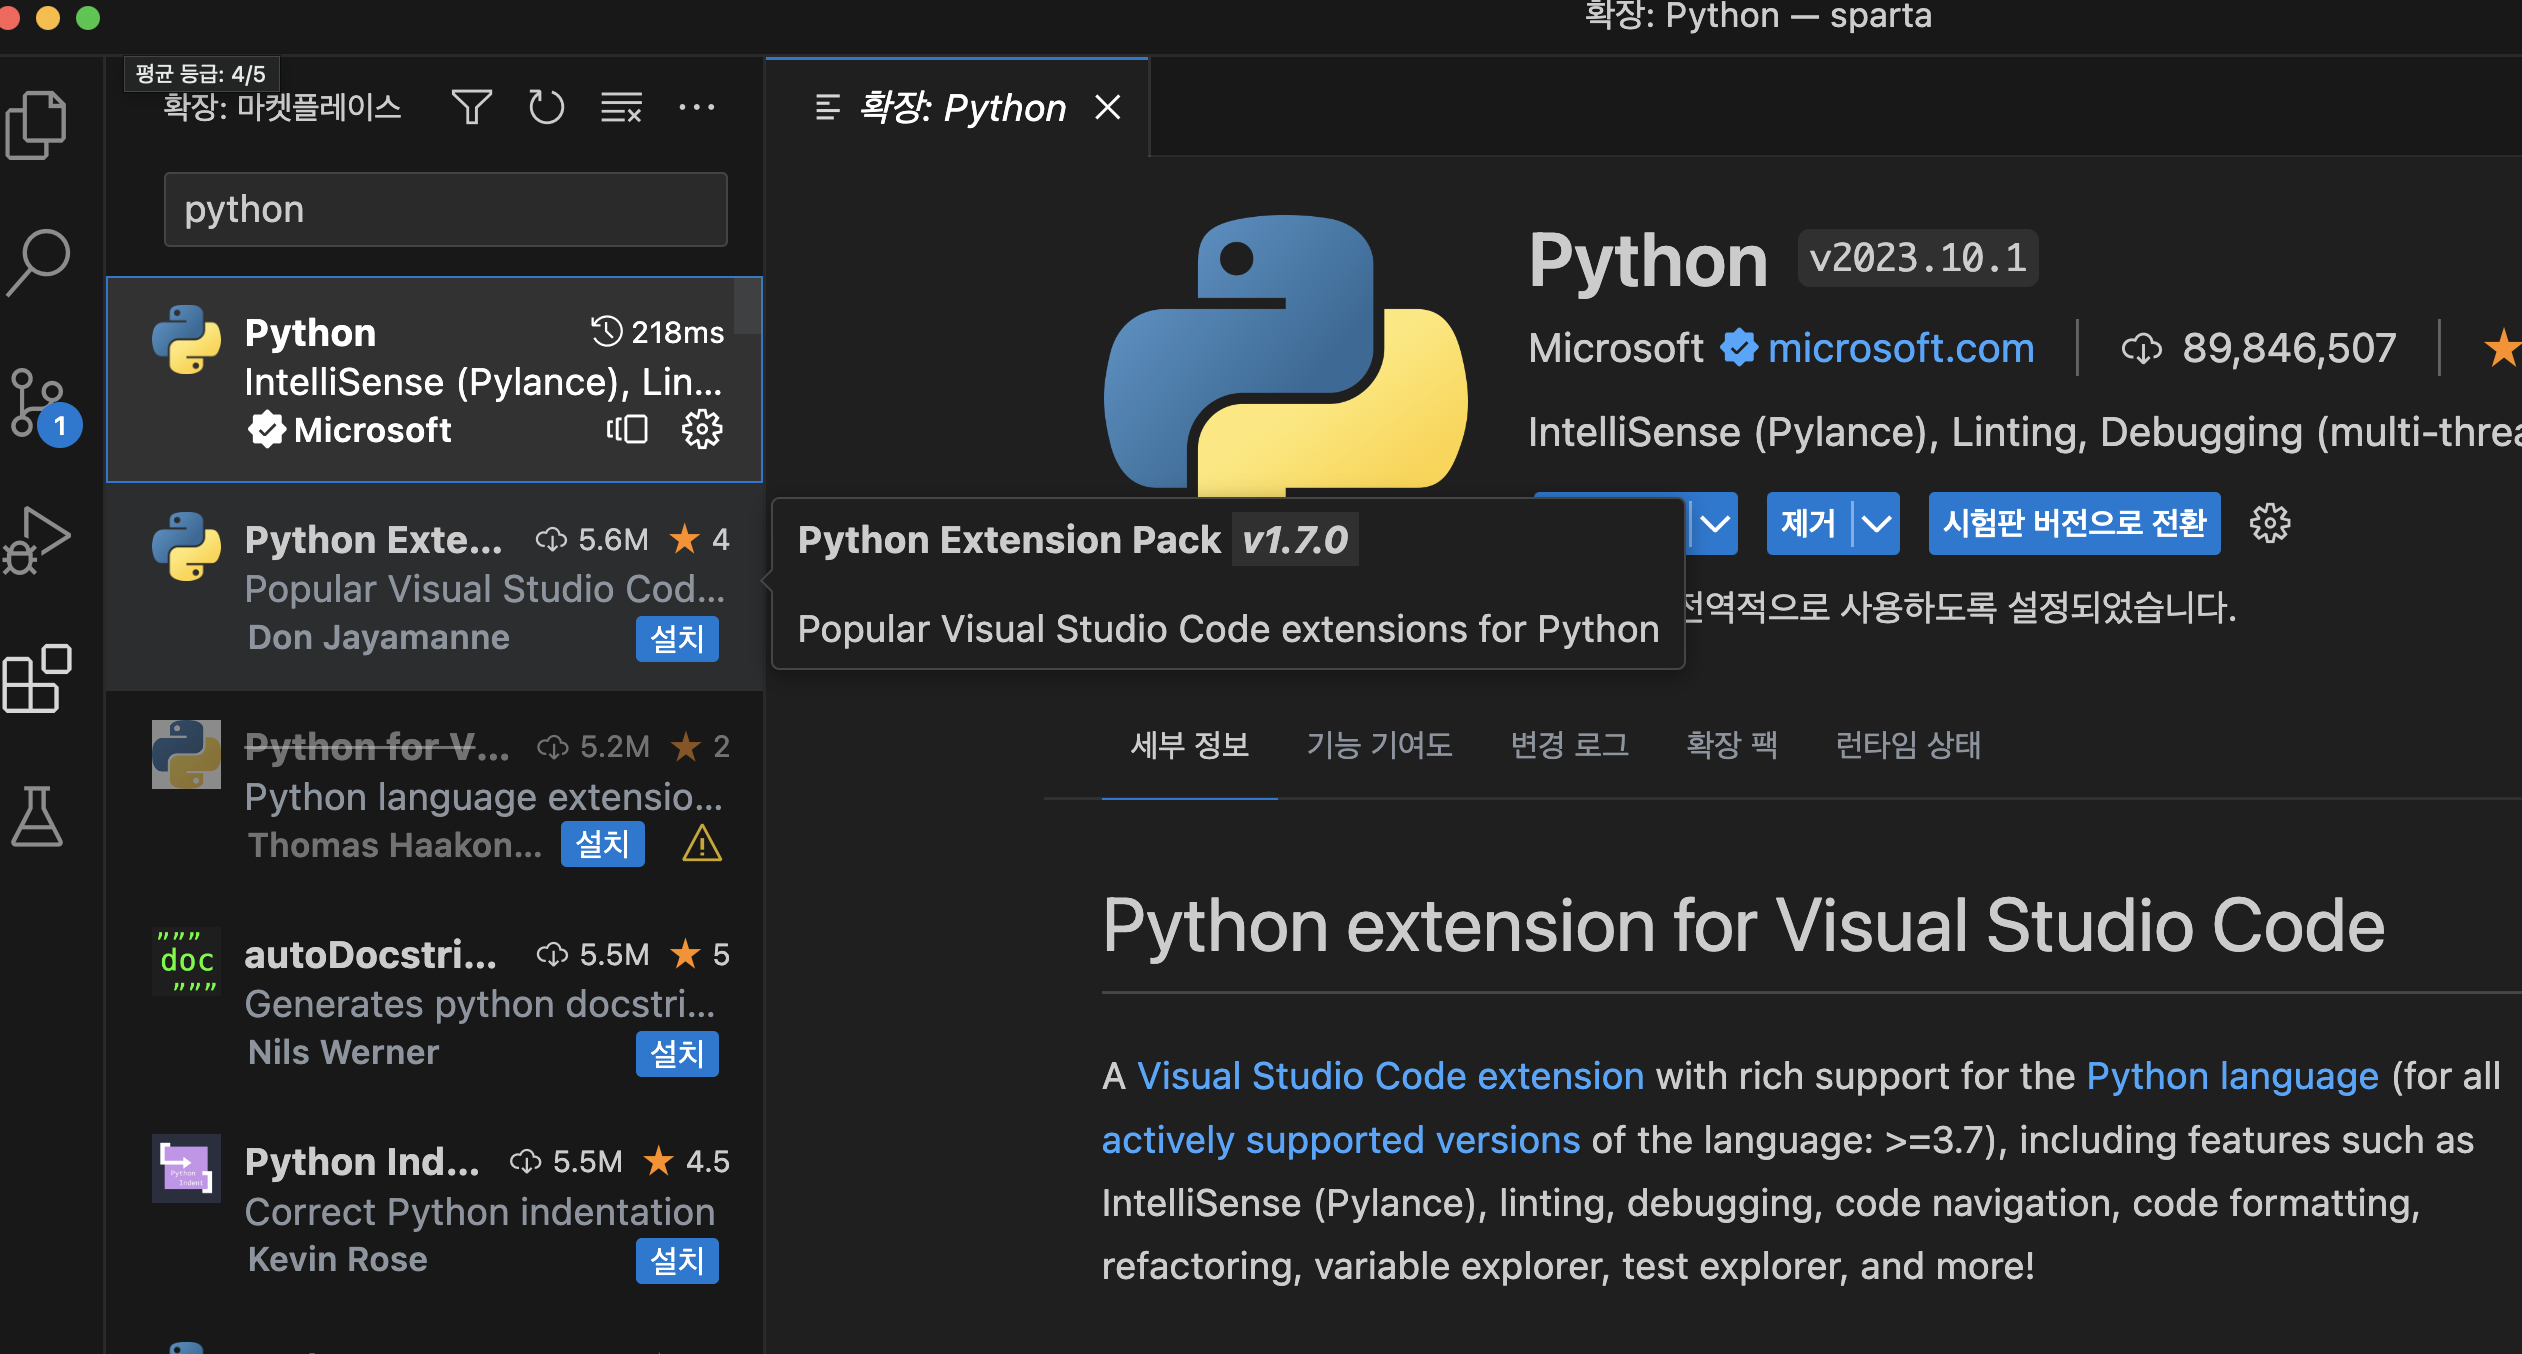Switch to the 변경 로그 tab

1569,745
